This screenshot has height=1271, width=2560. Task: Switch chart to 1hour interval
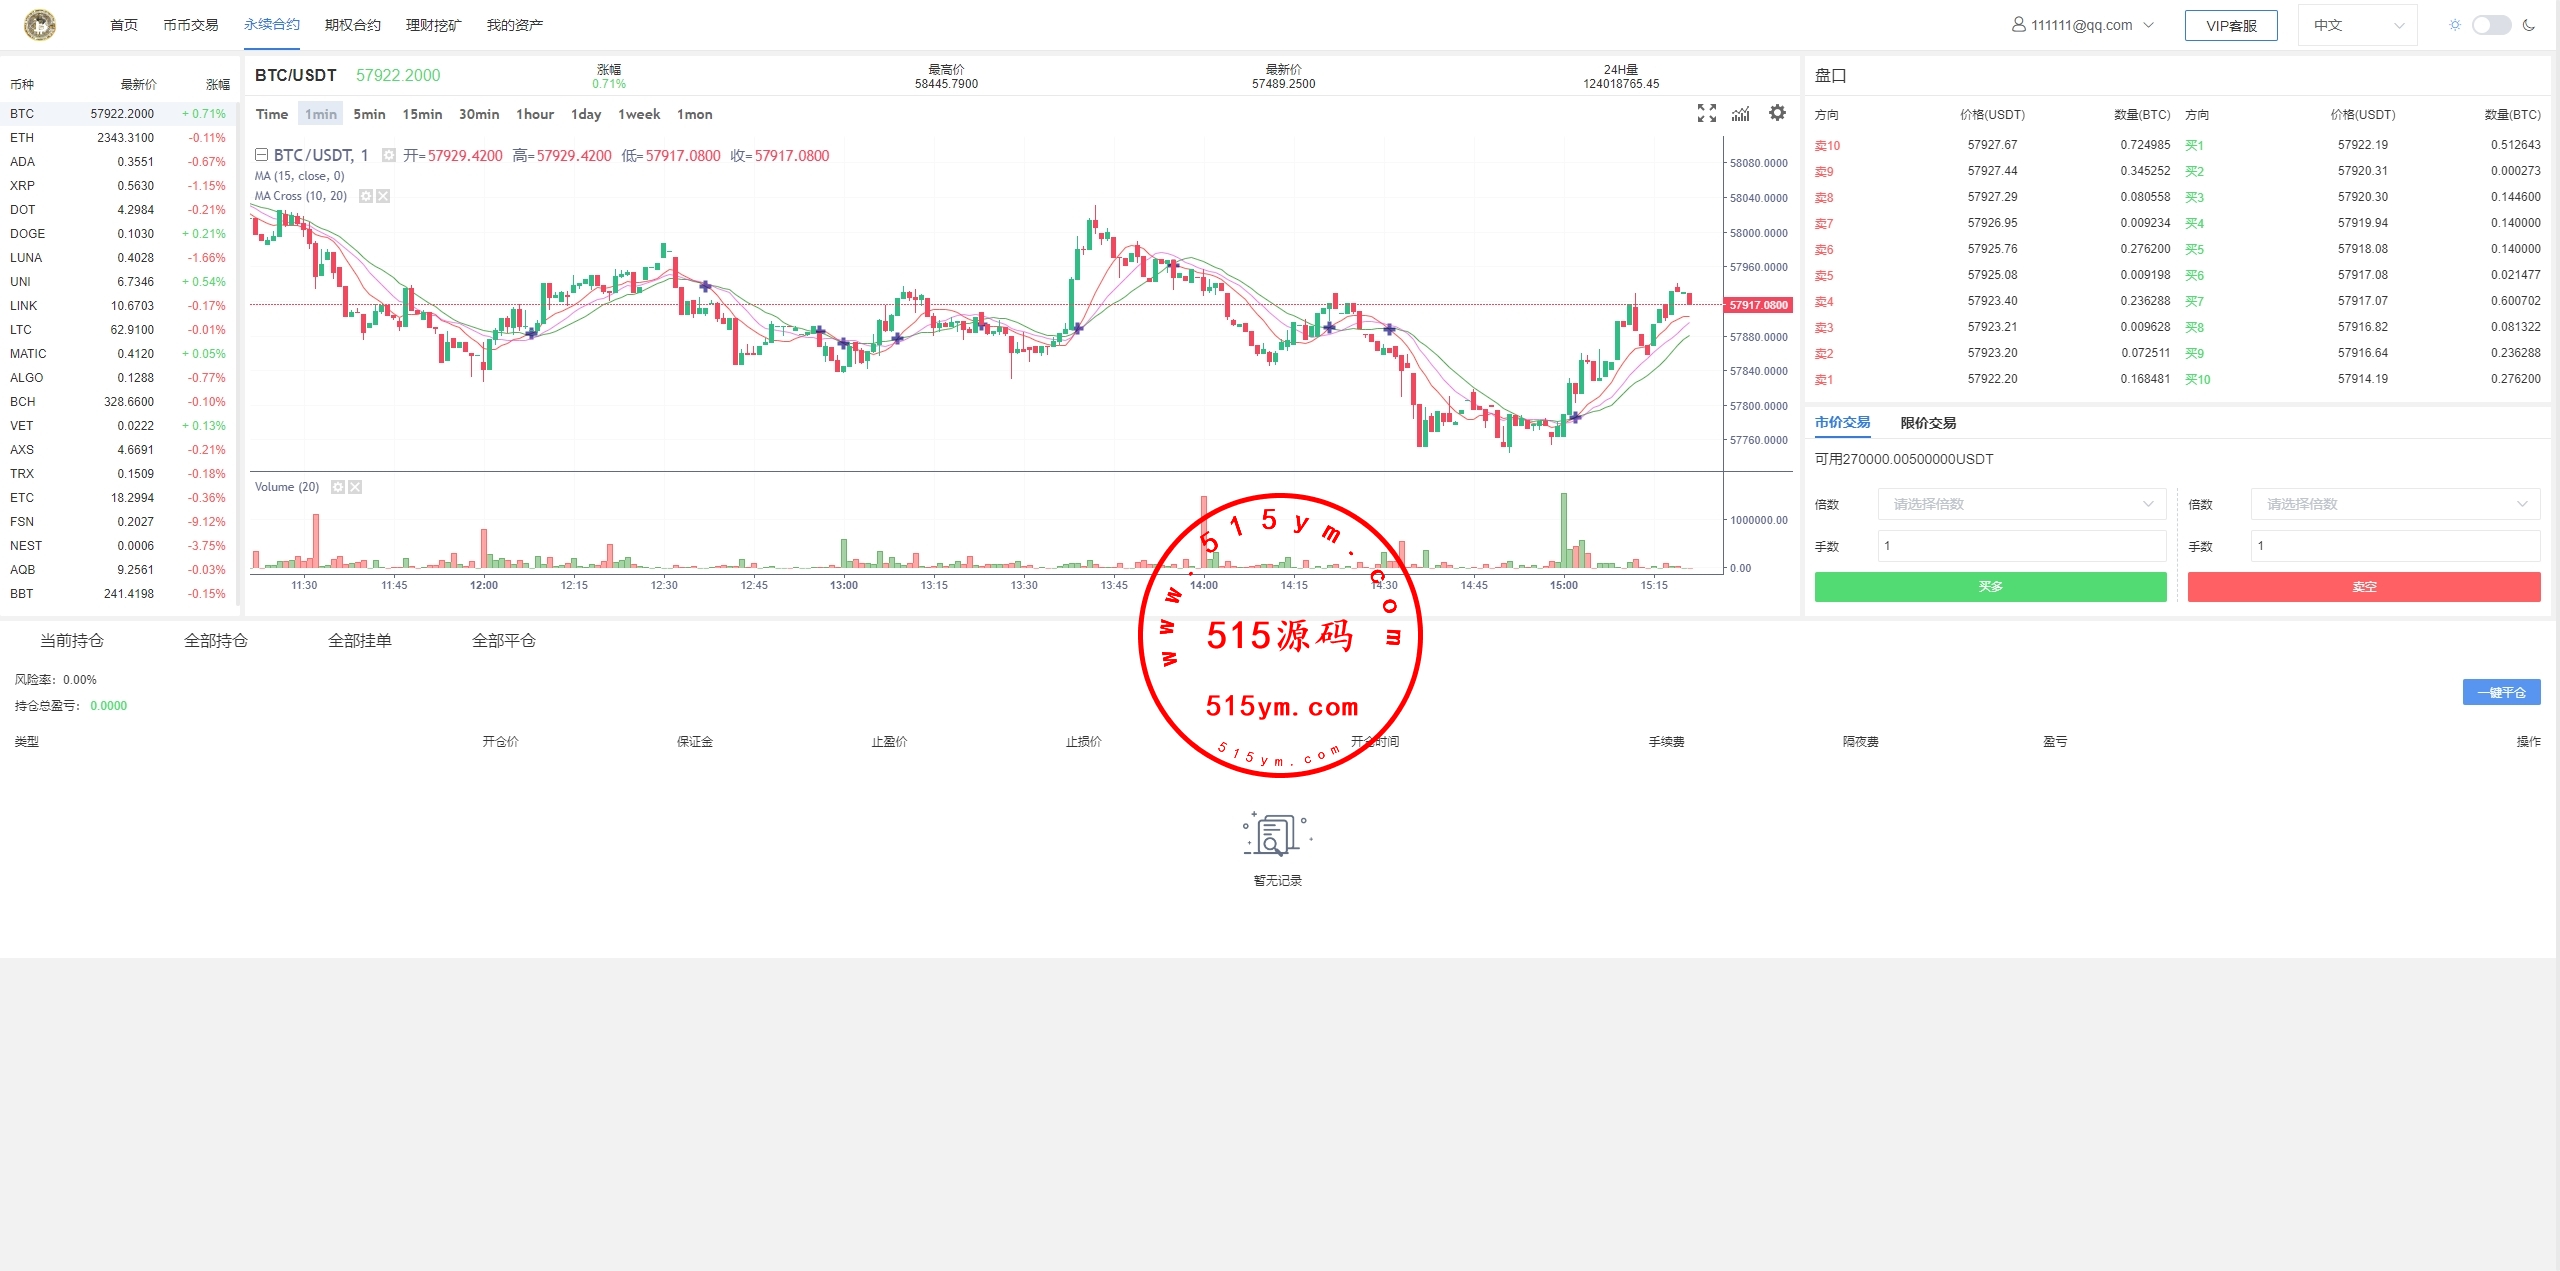coord(534,114)
